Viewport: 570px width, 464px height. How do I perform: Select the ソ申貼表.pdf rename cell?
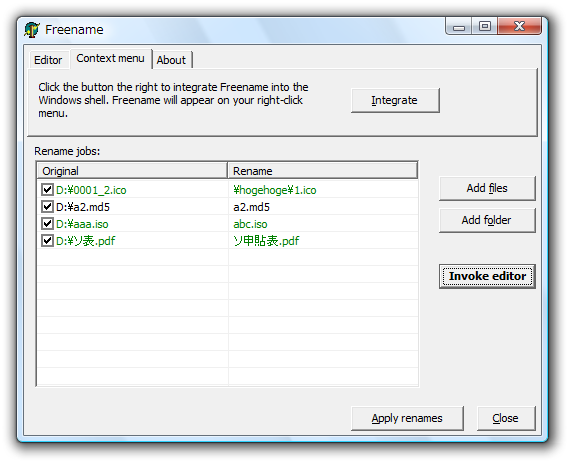[266, 241]
